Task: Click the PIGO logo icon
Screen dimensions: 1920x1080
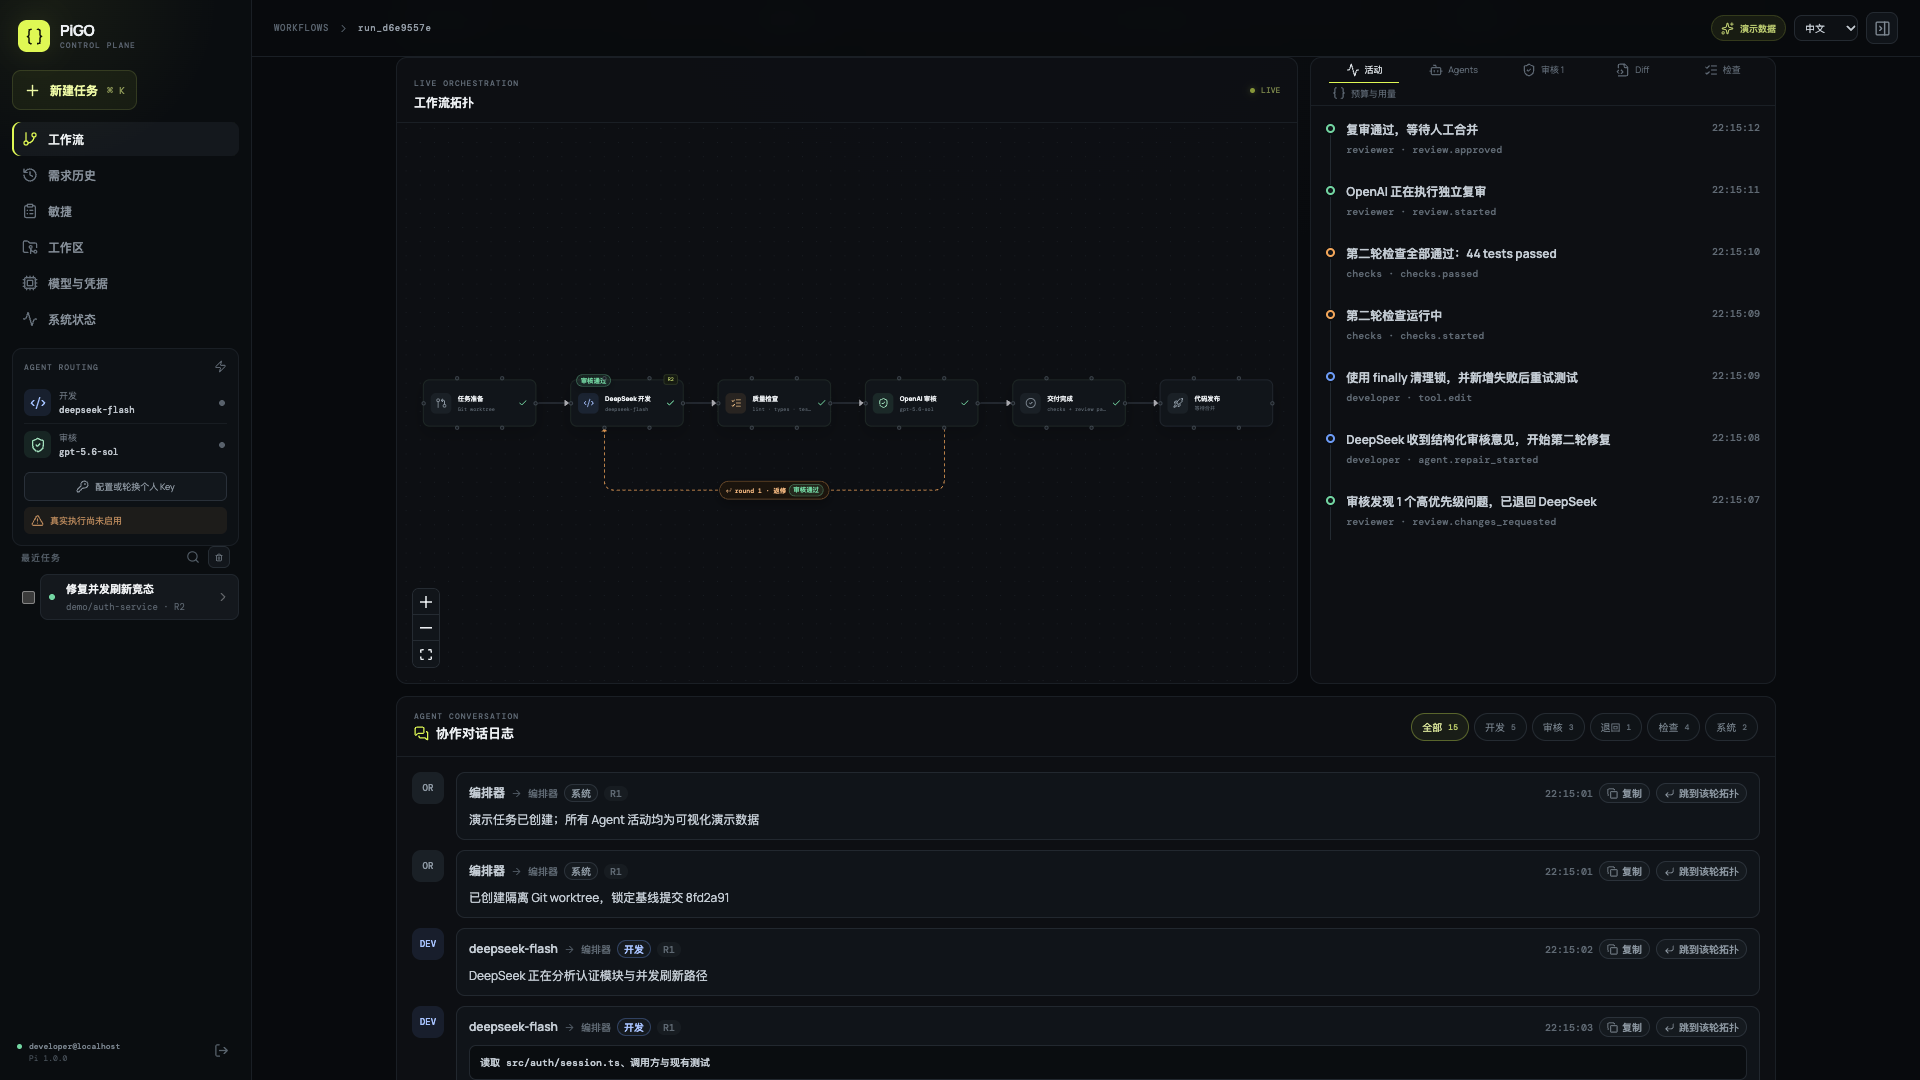Action: tap(34, 36)
